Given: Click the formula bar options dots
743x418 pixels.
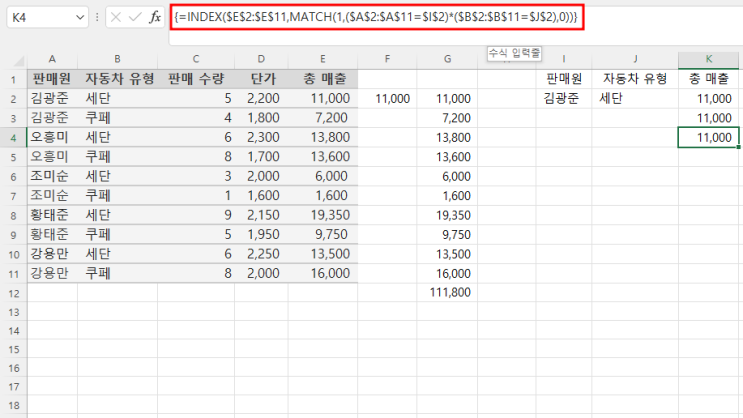Looking at the screenshot, I should (x=97, y=18).
